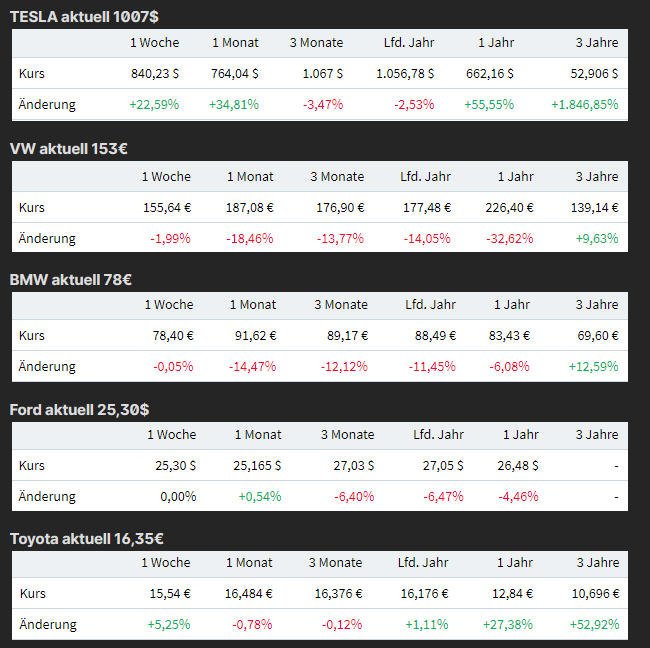Image resolution: width=650 pixels, height=648 pixels.
Task: Select Tesla's 3 Jahre change +1.846,85%
Action: 585,104
